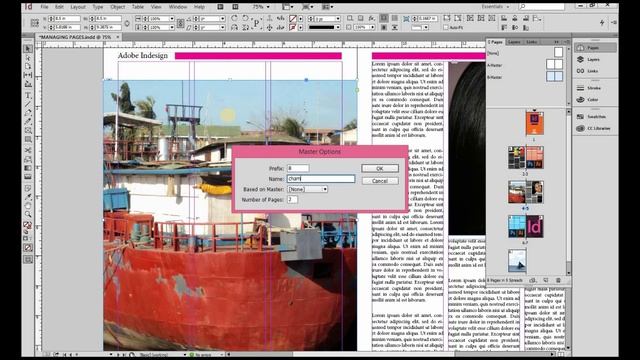Open the CC Libraries panel
This screenshot has width=640, height=360.
click(594, 128)
